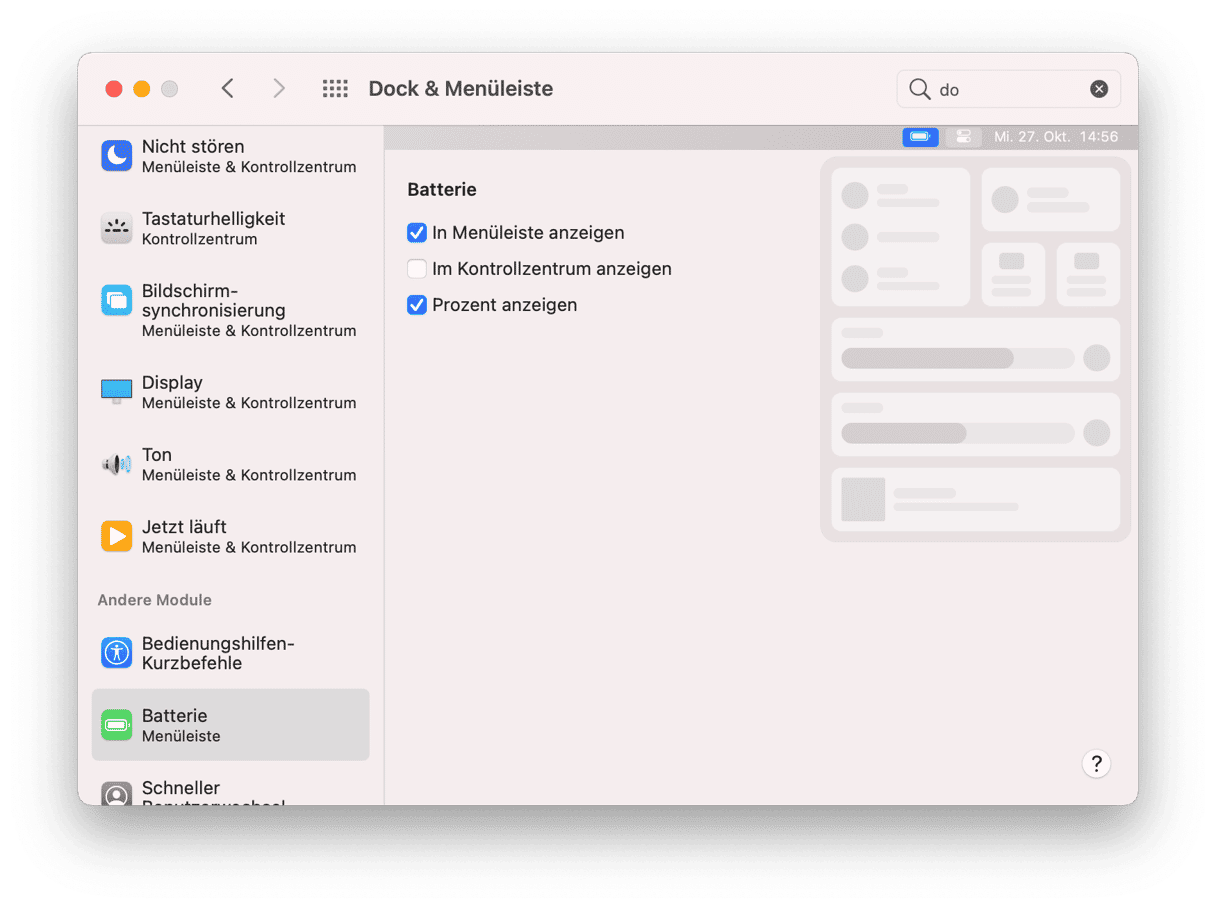Uncheck In Menüleiste anzeigen
The height and width of the screenshot is (908, 1216).
(x=417, y=233)
